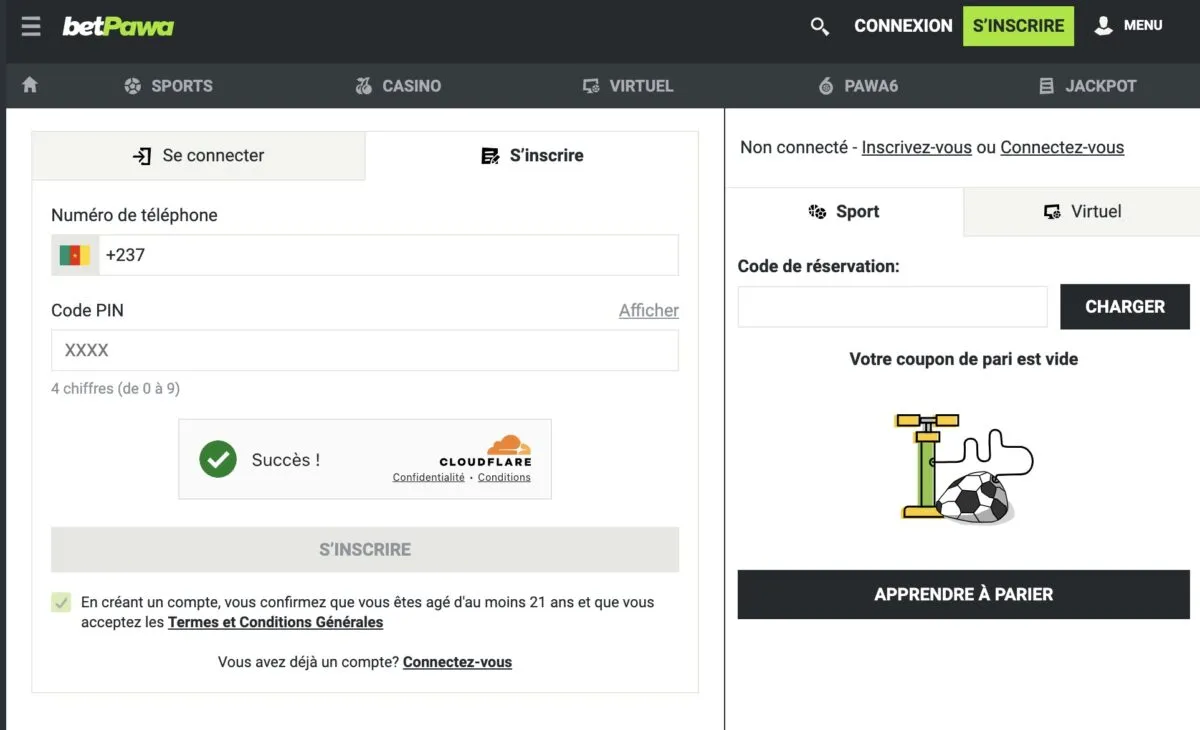This screenshot has width=1200, height=730.
Task: Open the SPORTS section
Action: (x=168, y=86)
